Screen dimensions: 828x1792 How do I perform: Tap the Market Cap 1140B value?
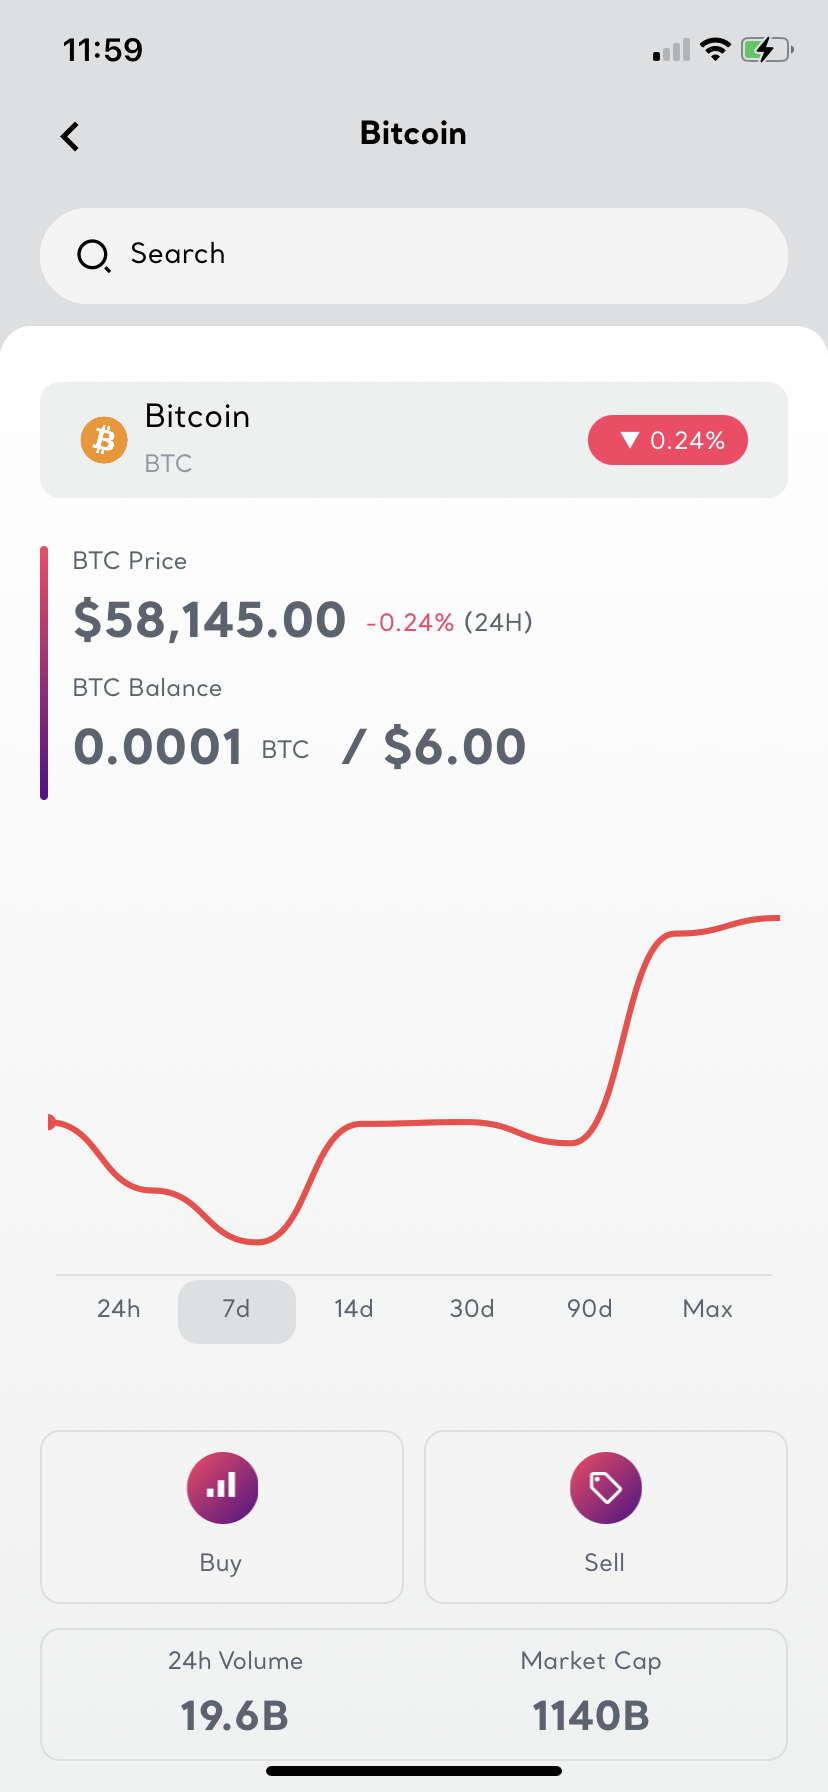591,1716
